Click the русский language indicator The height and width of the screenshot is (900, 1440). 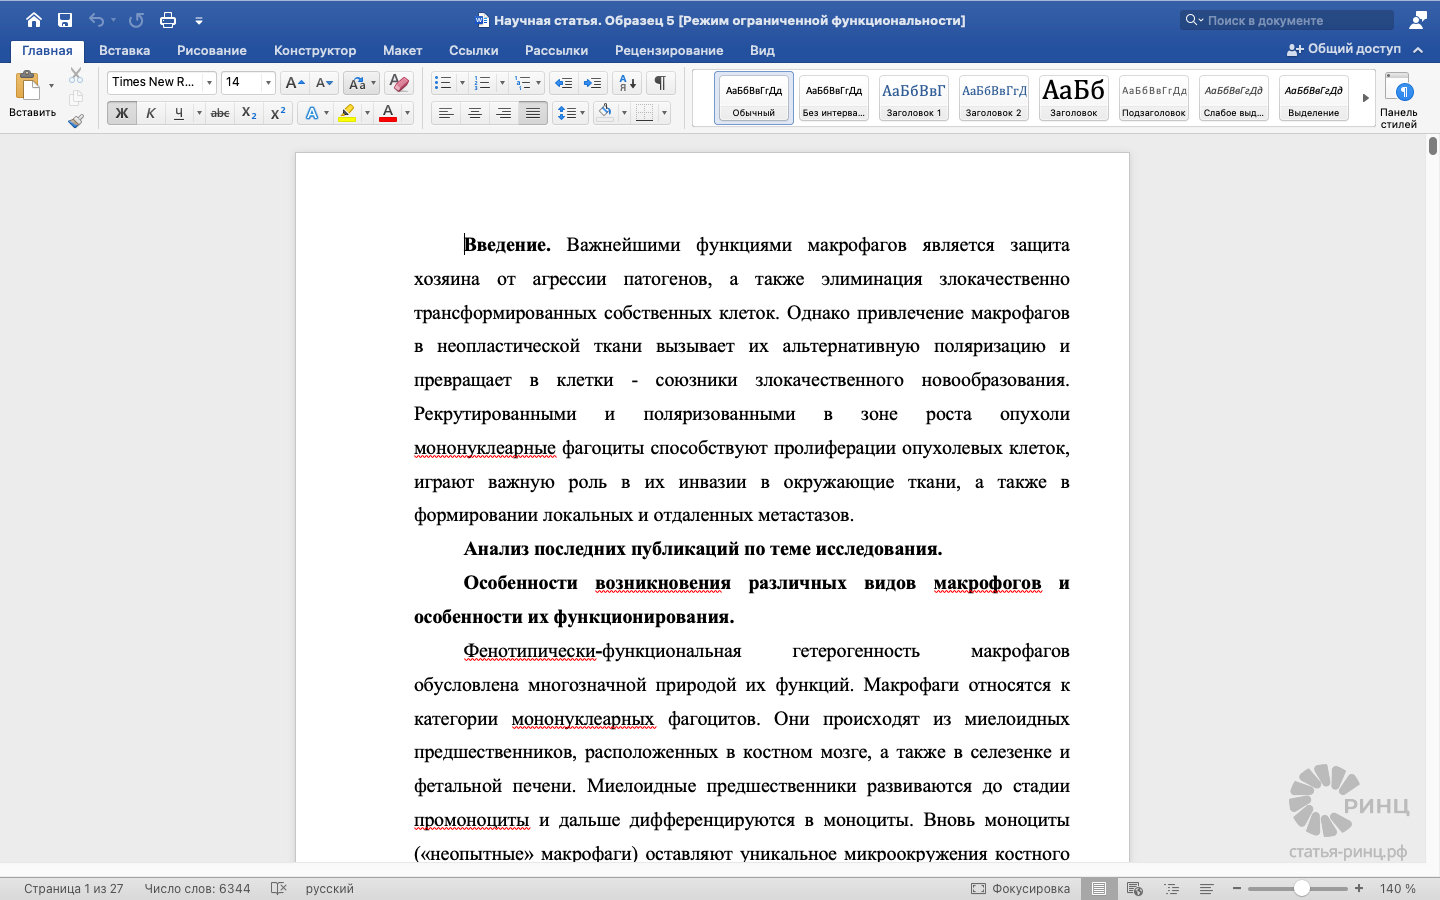tap(330, 888)
